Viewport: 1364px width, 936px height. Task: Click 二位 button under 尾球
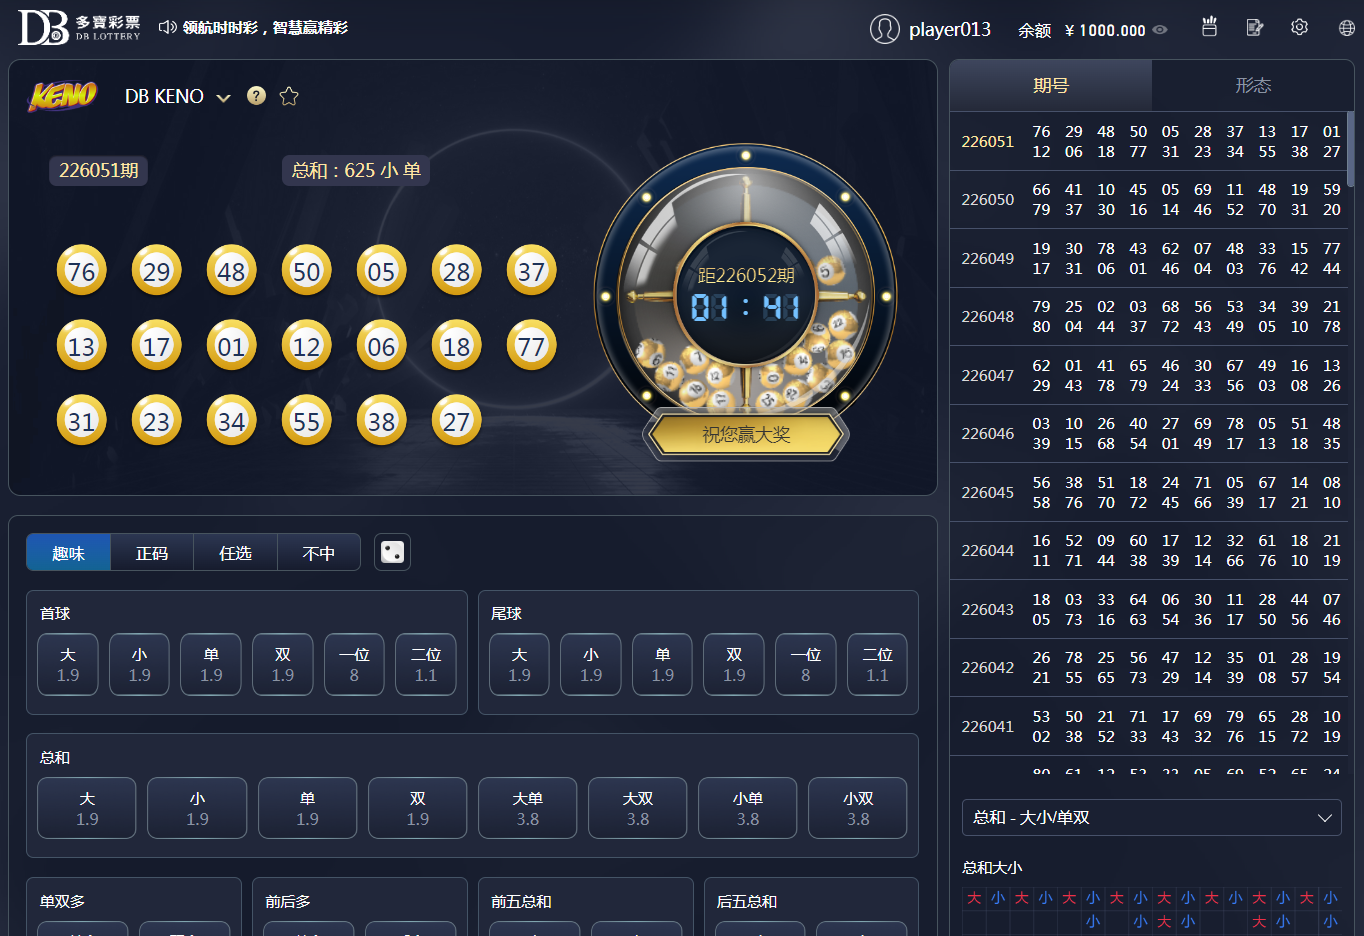pyautogui.click(x=877, y=664)
